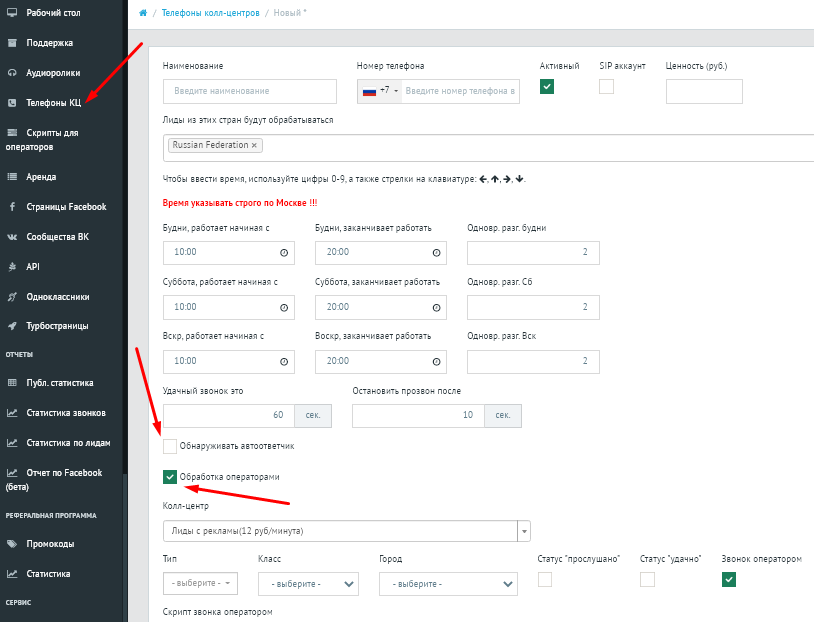Enable Обнаруживать автоответчик checkbox

(x=170, y=446)
